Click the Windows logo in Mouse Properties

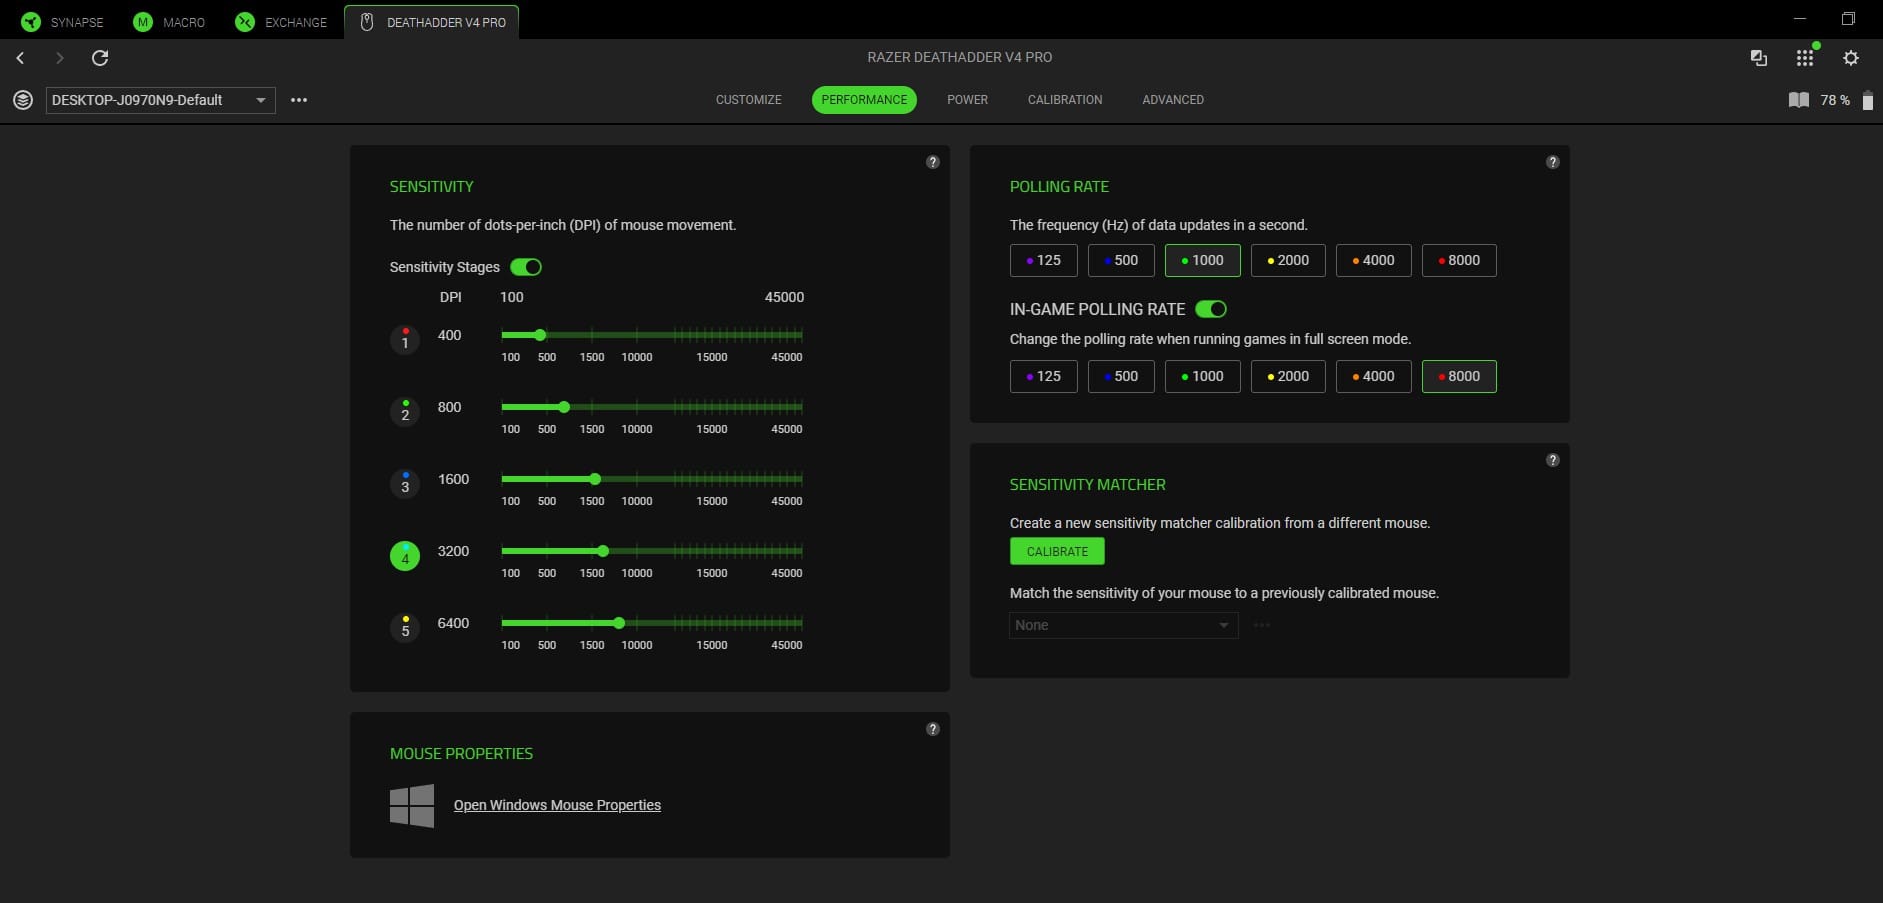pos(412,805)
